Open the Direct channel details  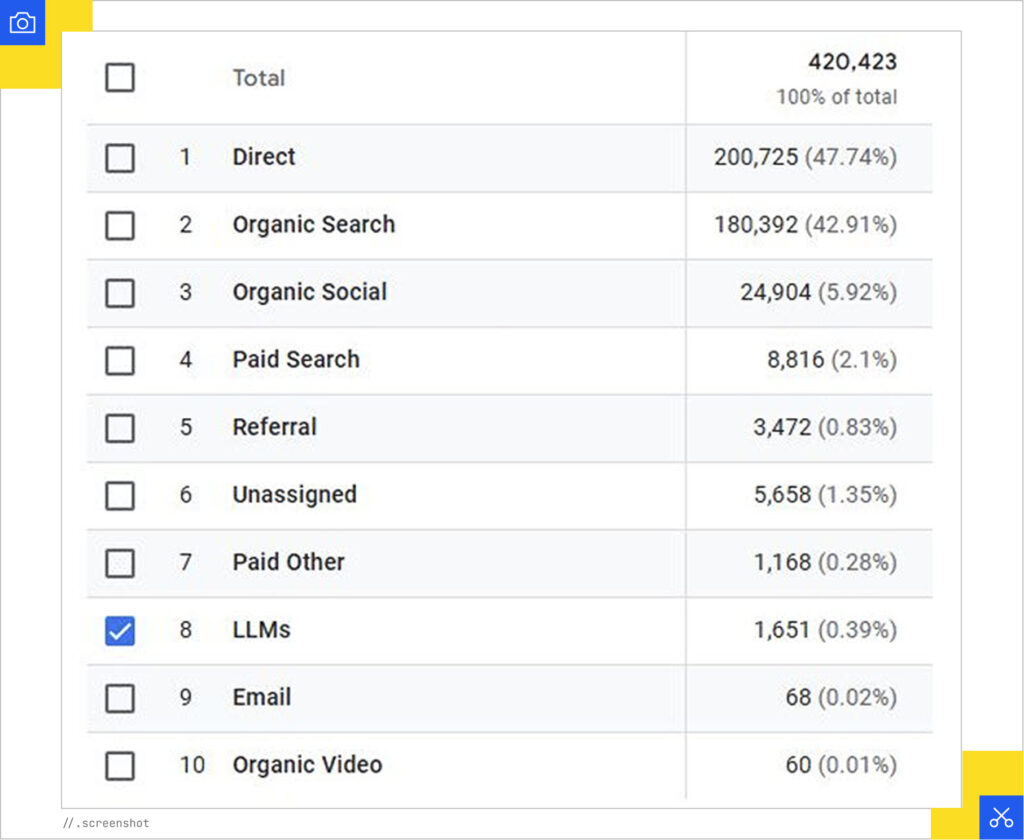[x=263, y=157]
